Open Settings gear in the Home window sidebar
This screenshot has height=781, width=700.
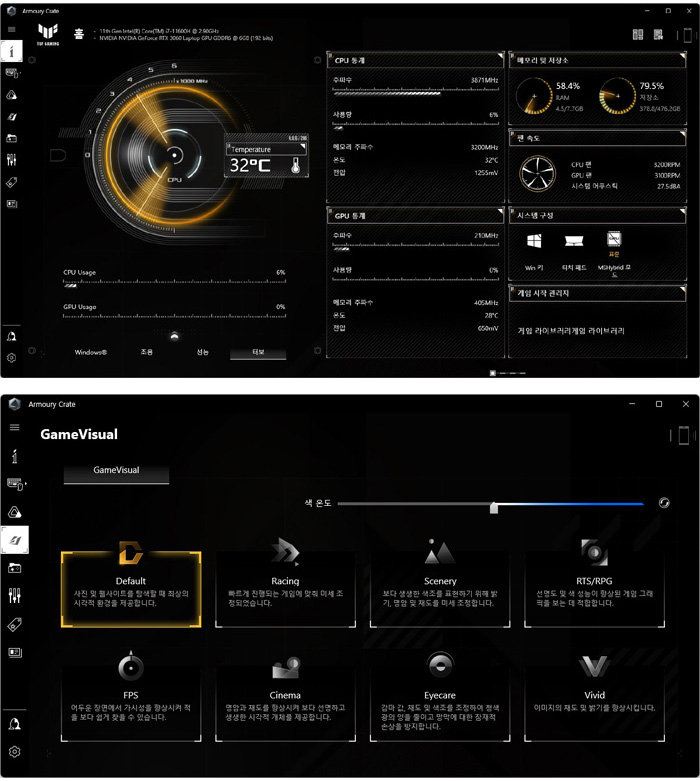(x=11, y=358)
